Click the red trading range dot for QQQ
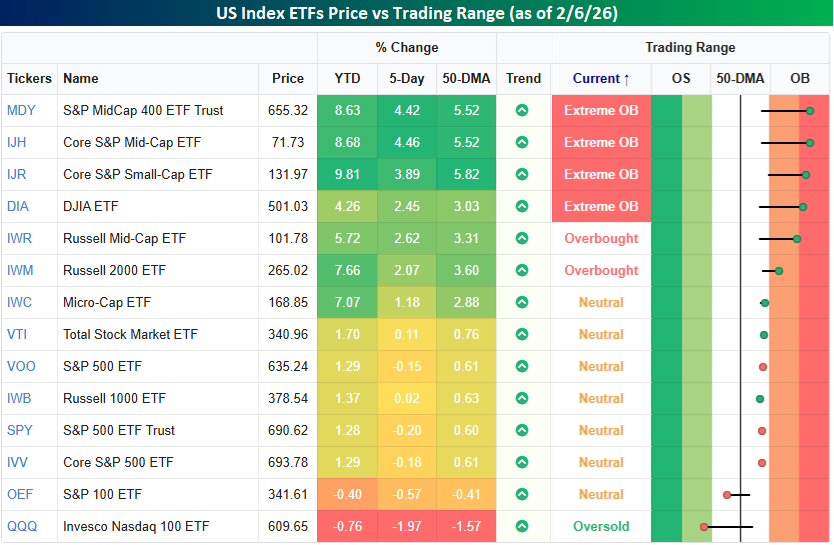Viewport: 834px width, 545px height. [x=704, y=526]
